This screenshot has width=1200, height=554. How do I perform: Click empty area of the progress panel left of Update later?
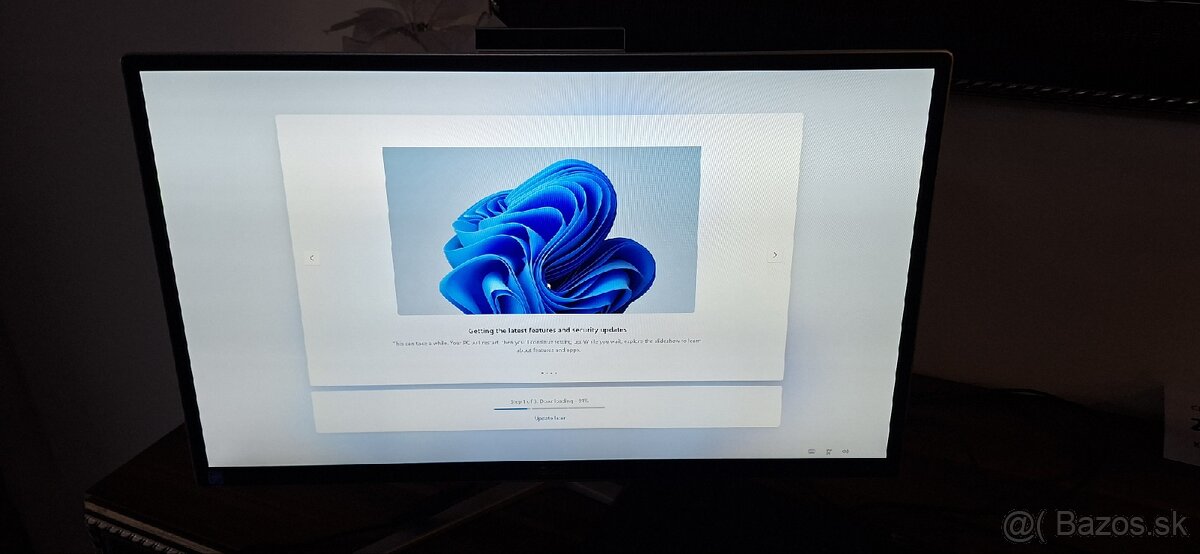(x=400, y=410)
